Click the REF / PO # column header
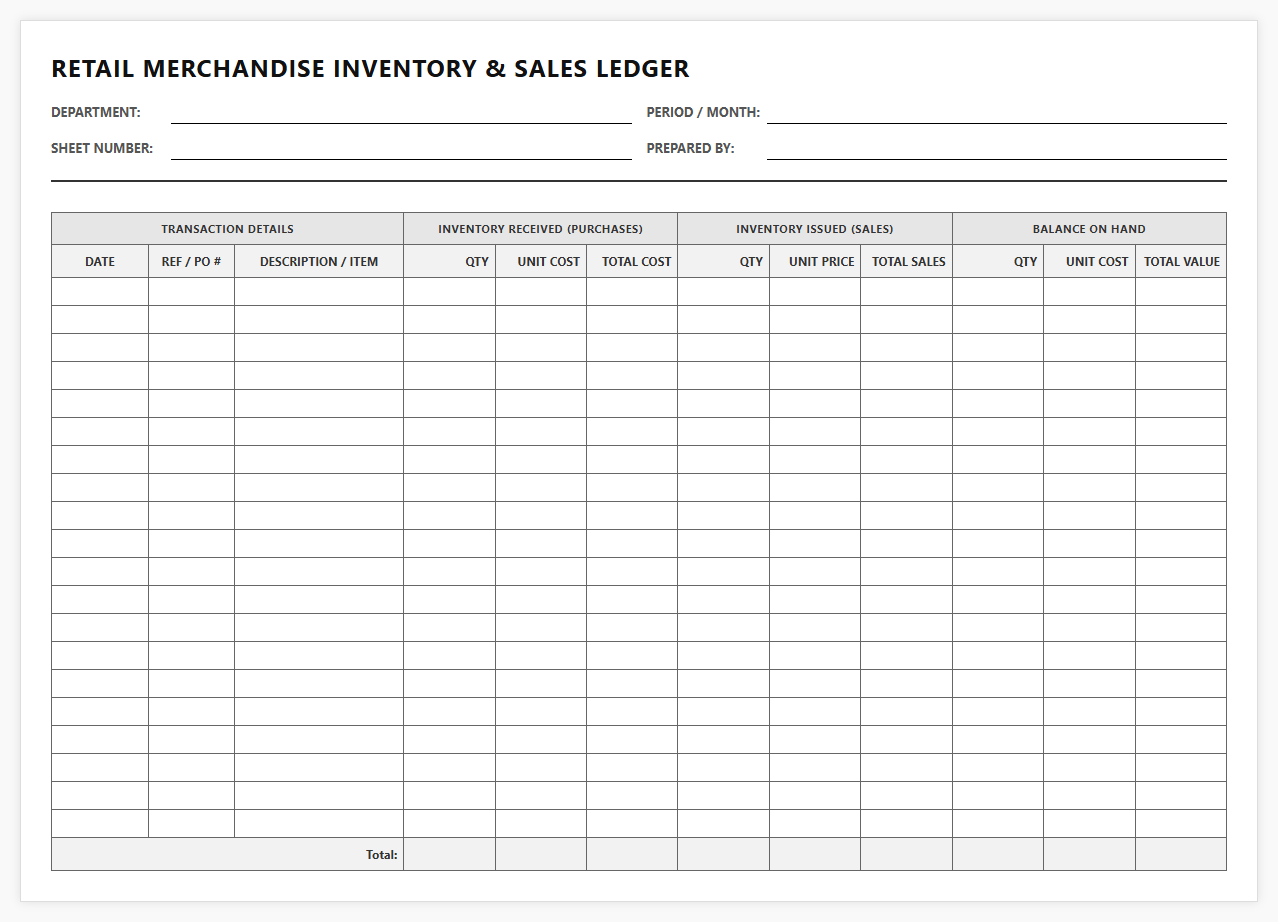1278x922 pixels. [192, 262]
